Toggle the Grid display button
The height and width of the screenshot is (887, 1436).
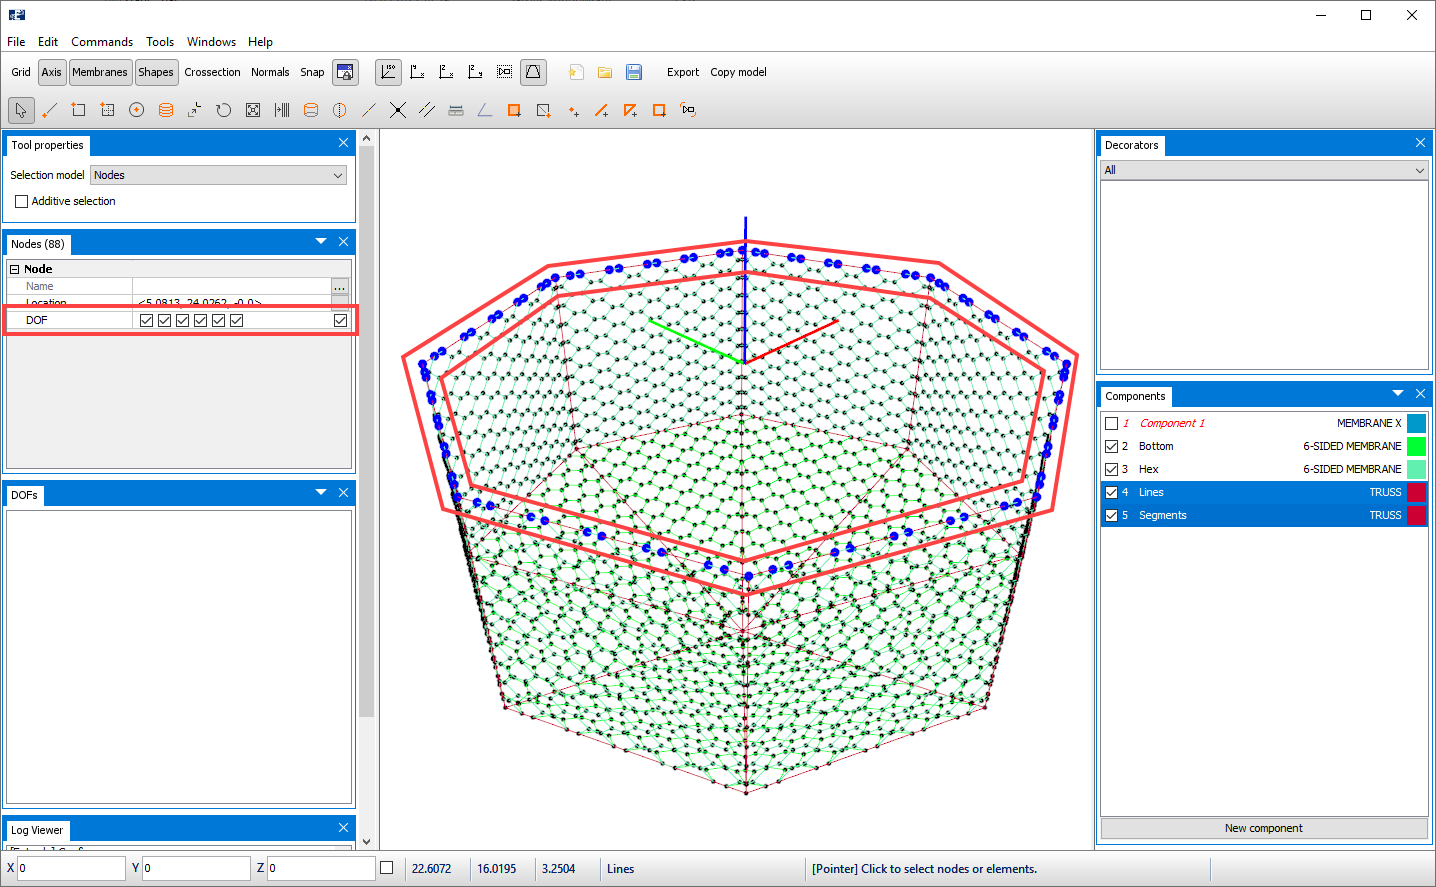click(x=21, y=72)
